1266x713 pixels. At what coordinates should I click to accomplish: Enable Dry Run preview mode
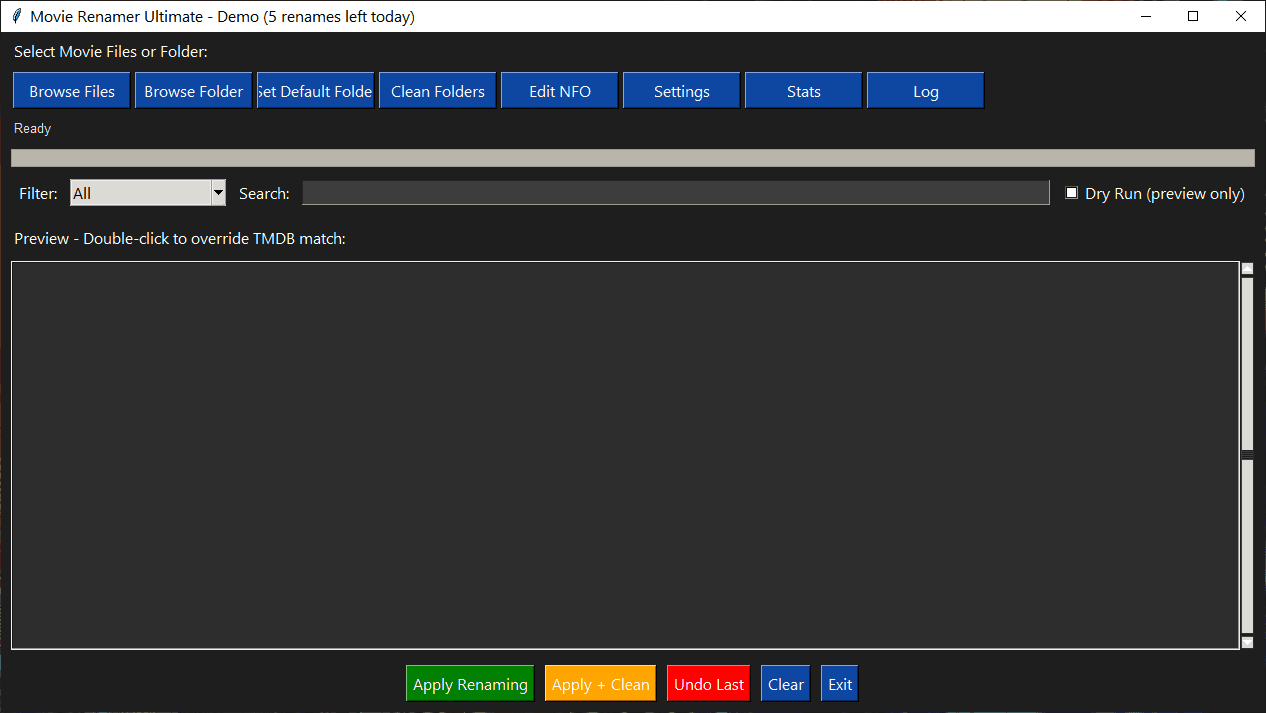(x=1071, y=192)
